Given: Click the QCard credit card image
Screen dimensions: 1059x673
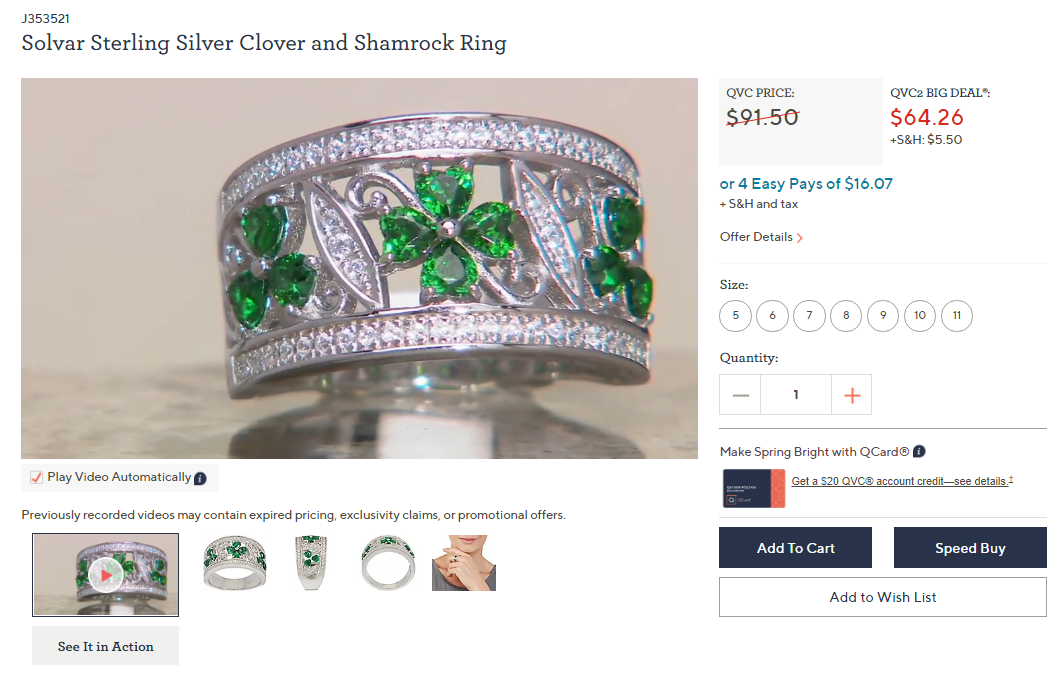Looking at the screenshot, I should pos(754,488).
